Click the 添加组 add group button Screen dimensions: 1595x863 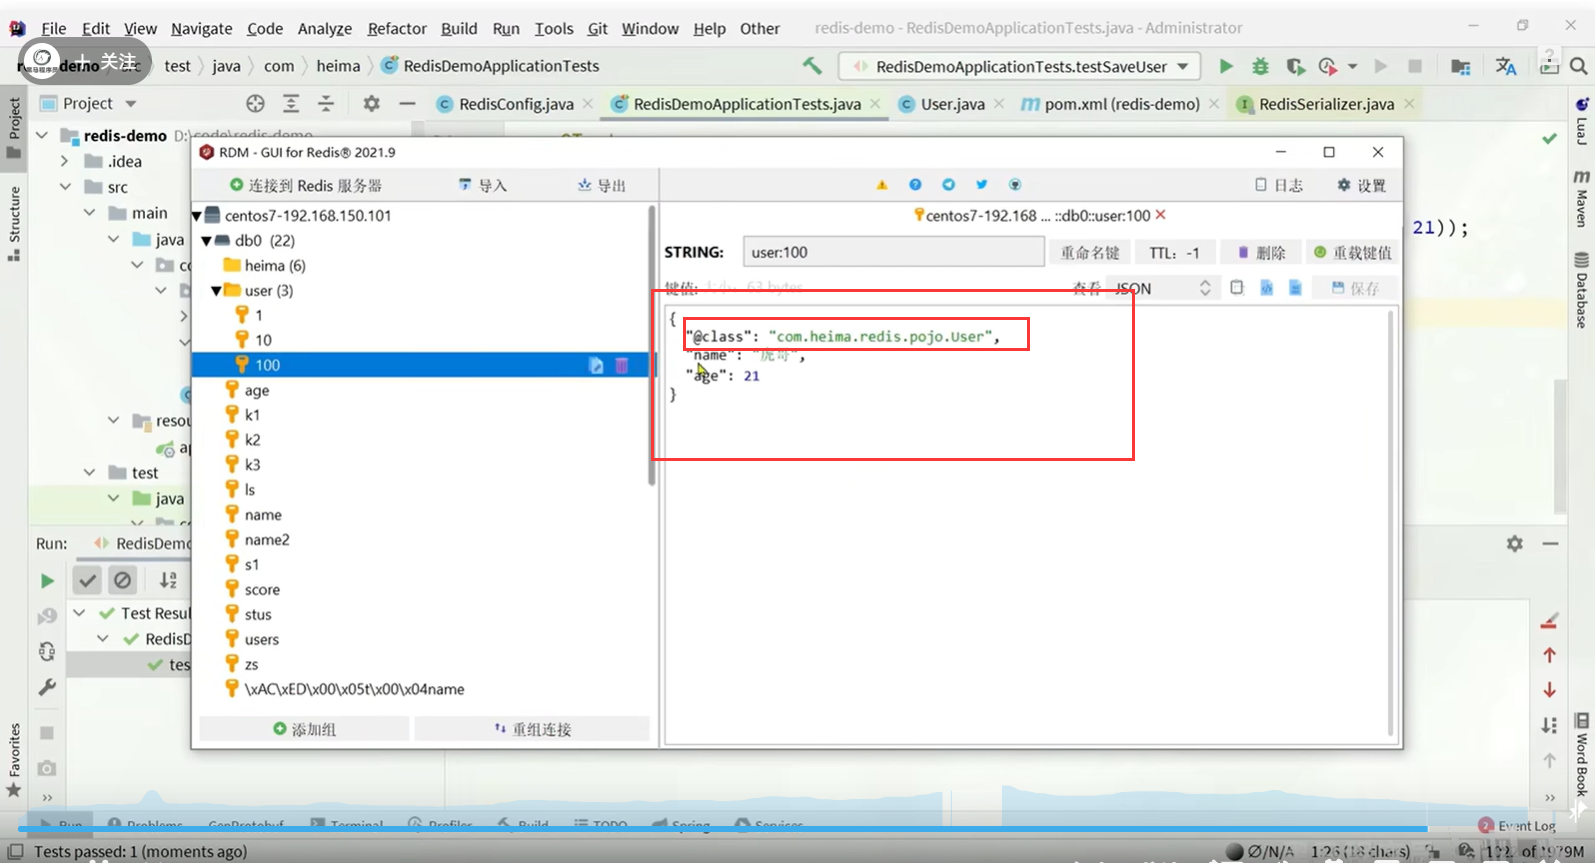(x=304, y=729)
